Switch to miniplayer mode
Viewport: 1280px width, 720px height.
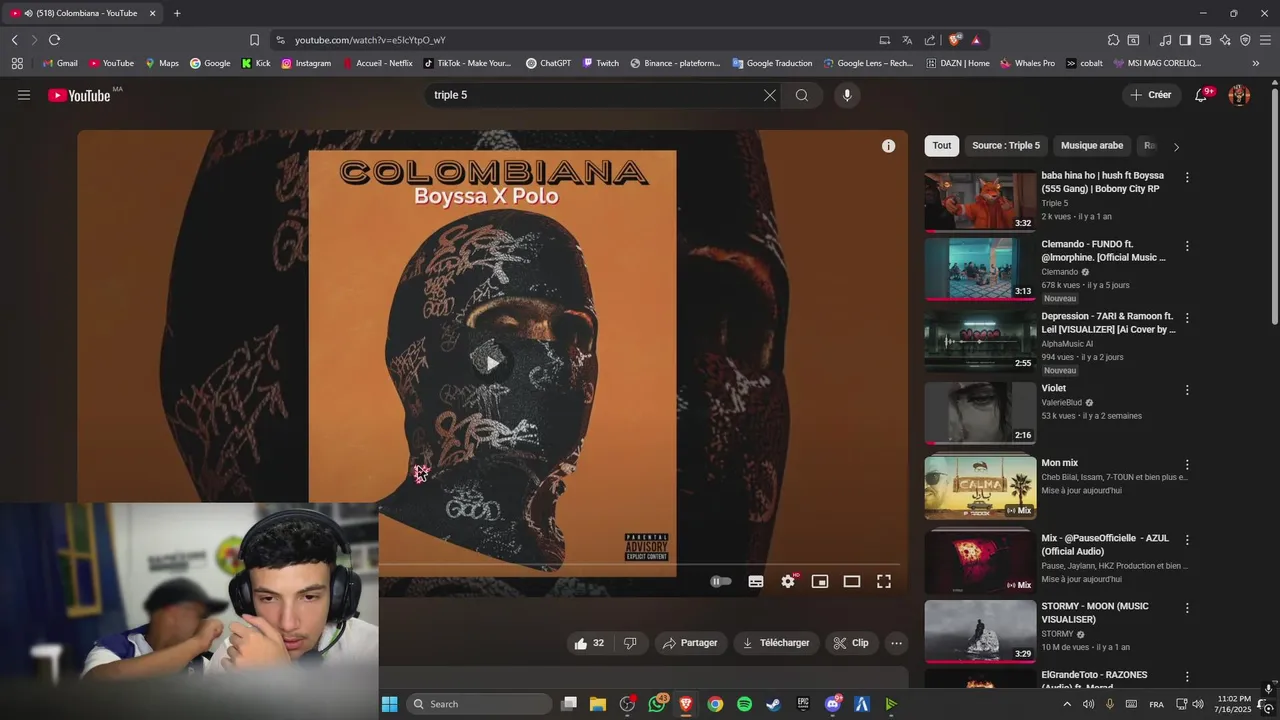820,581
